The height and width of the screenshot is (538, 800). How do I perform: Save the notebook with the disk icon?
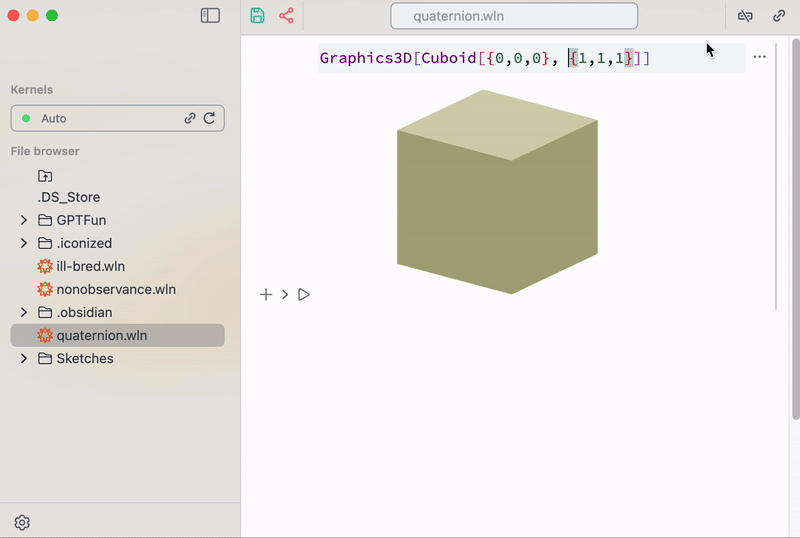[x=258, y=15]
